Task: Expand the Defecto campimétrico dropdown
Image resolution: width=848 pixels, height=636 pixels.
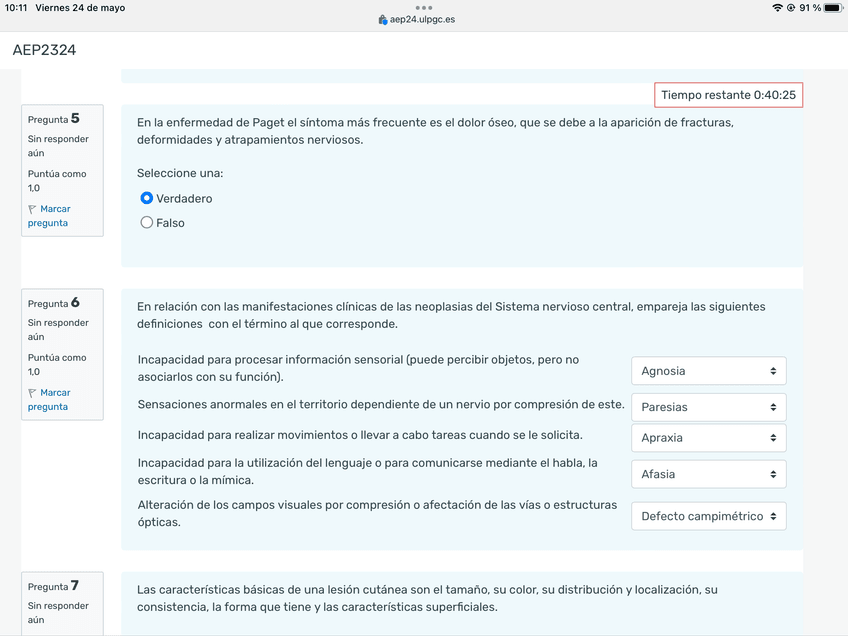Action: click(708, 516)
